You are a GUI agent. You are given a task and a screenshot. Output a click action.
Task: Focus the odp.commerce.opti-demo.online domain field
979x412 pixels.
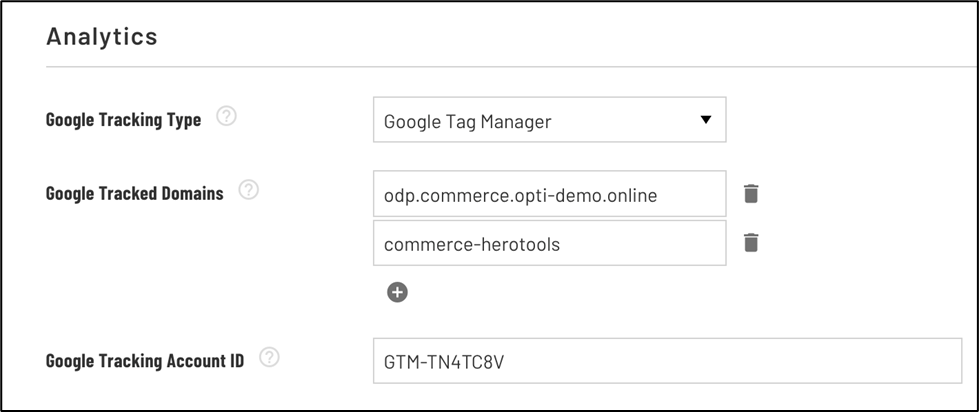549,194
